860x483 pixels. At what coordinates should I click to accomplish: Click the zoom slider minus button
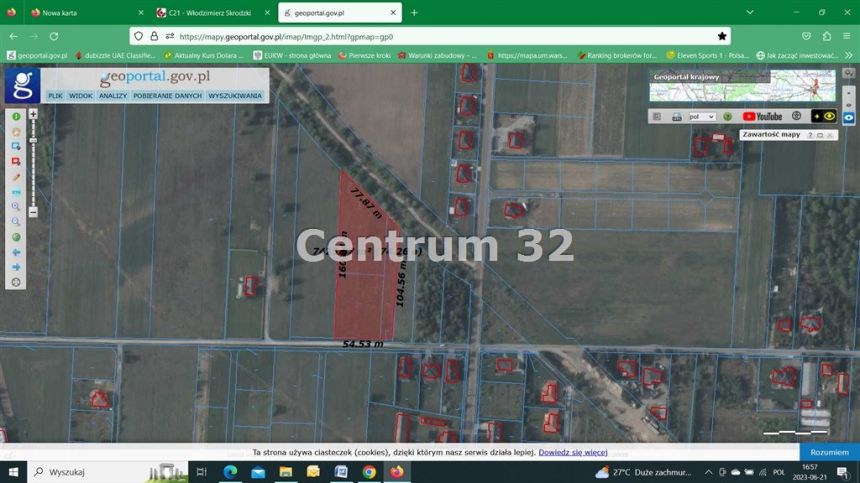[x=33, y=212]
